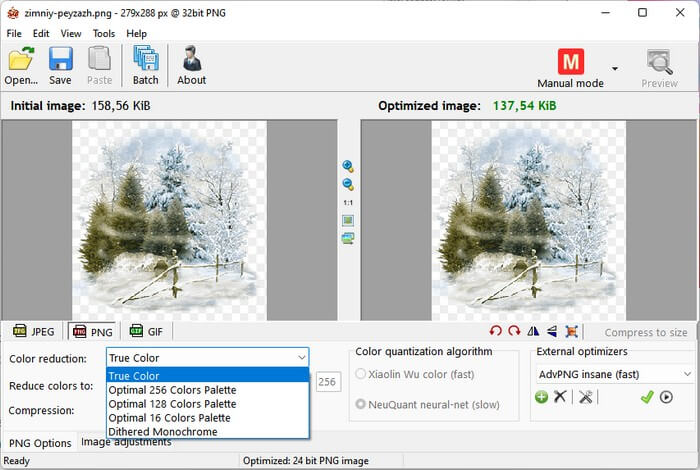700x470 pixels.
Task: Click the zoom in magnifier icon
Action: 348,166
